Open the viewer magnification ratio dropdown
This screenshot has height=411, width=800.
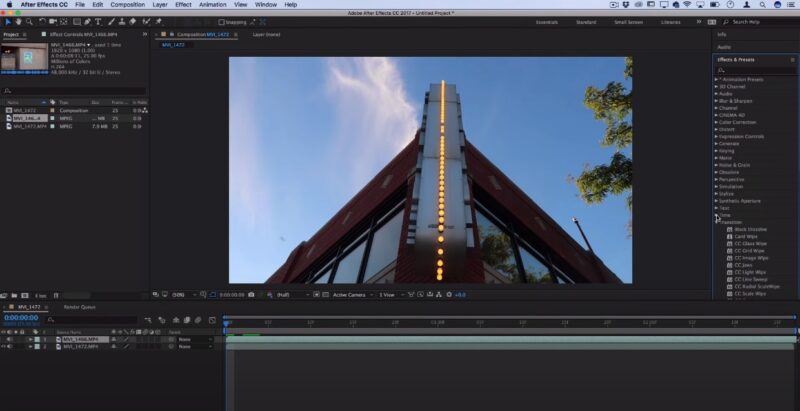coord(184,295)
